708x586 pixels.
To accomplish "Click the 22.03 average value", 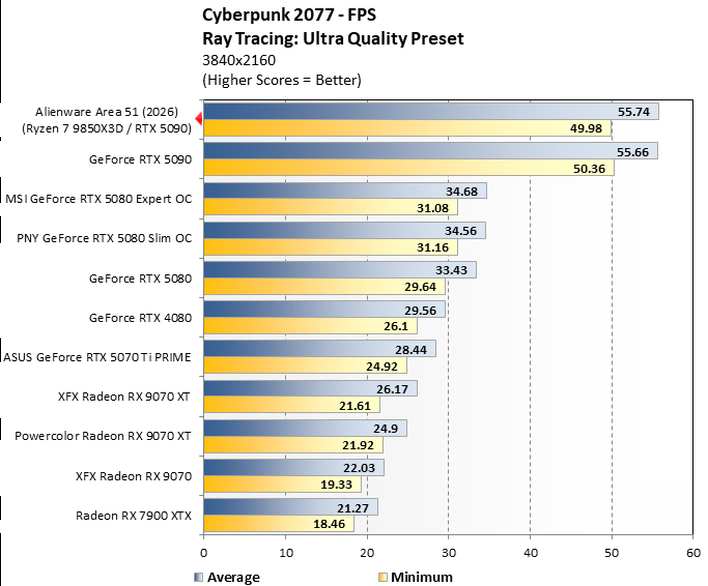I will click(x=359, y=468).
